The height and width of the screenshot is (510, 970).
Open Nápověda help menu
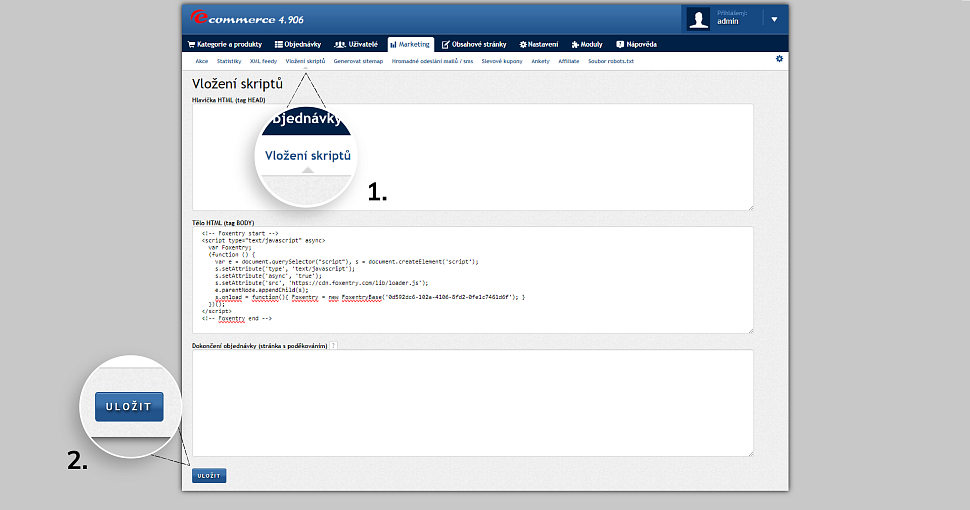[x=637, y=45]
